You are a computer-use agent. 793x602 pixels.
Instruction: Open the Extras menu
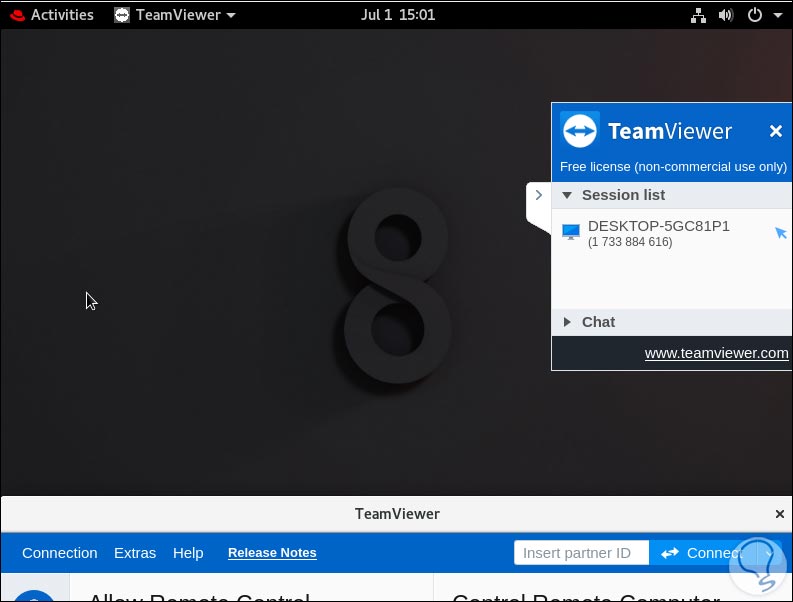click(135, 553)
